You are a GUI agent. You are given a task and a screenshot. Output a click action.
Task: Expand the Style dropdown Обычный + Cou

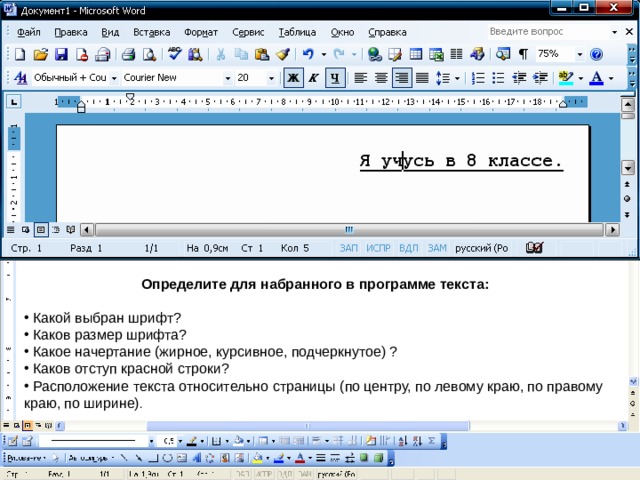tap(115, 78)
